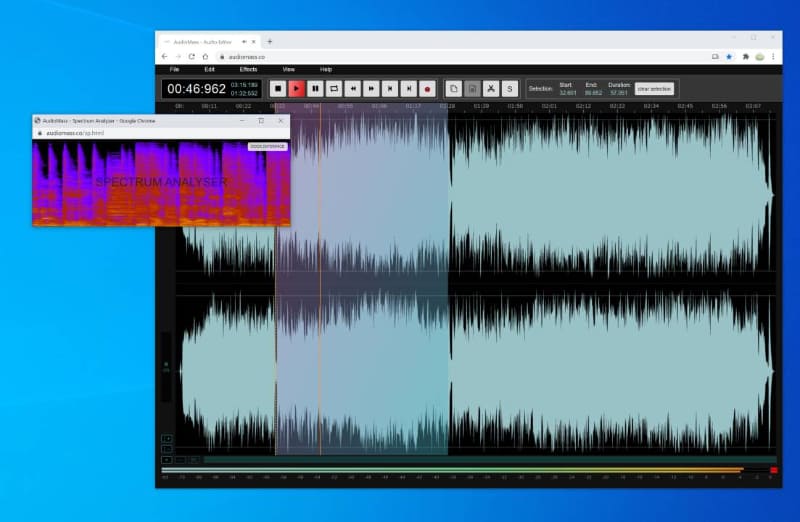Click the red Play button

[296, 89]
